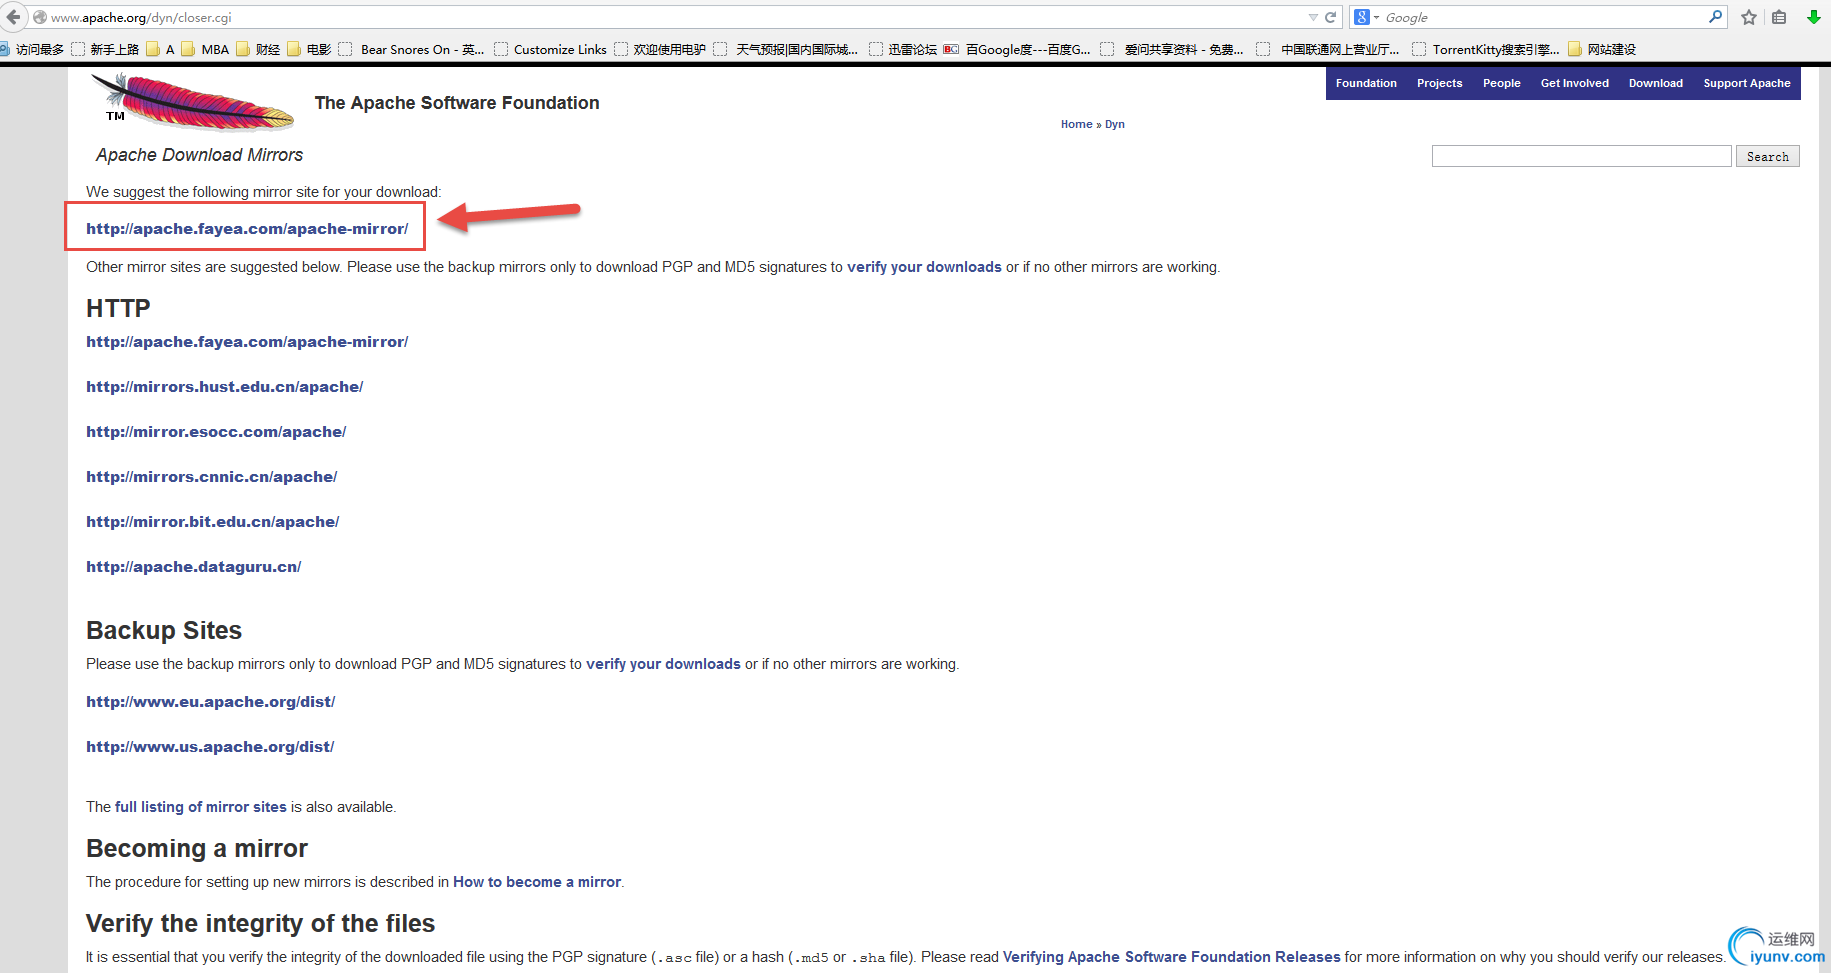Bookmark this page with the star icon
Screen dimensions: 1831x973
(1749, 17)
